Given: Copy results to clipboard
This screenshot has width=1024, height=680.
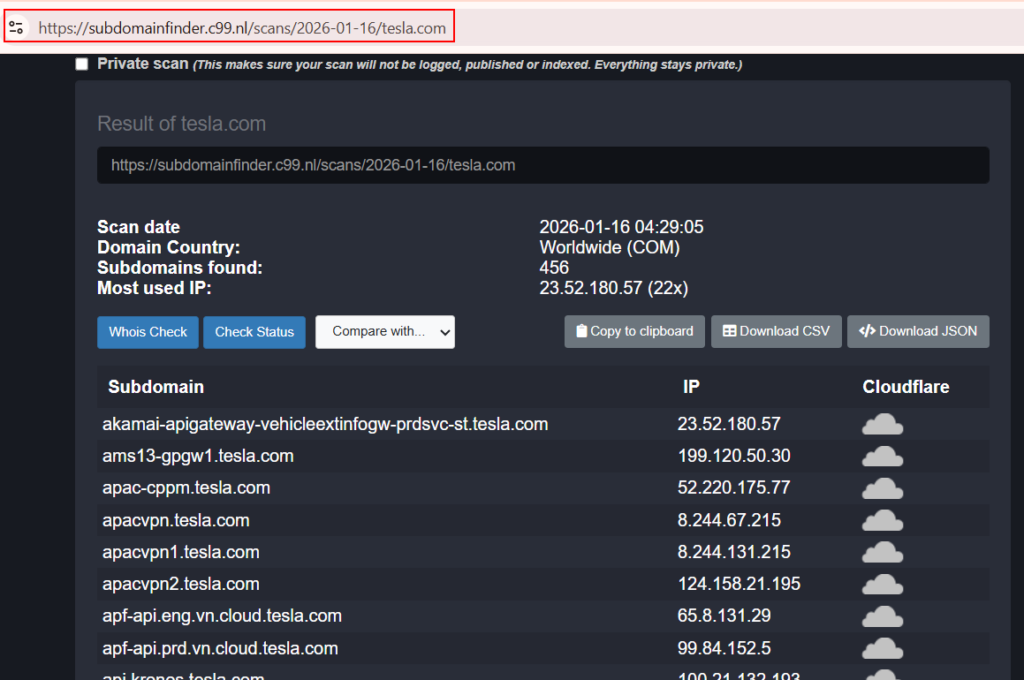Looking at the screenshot, I should [634, 332].
